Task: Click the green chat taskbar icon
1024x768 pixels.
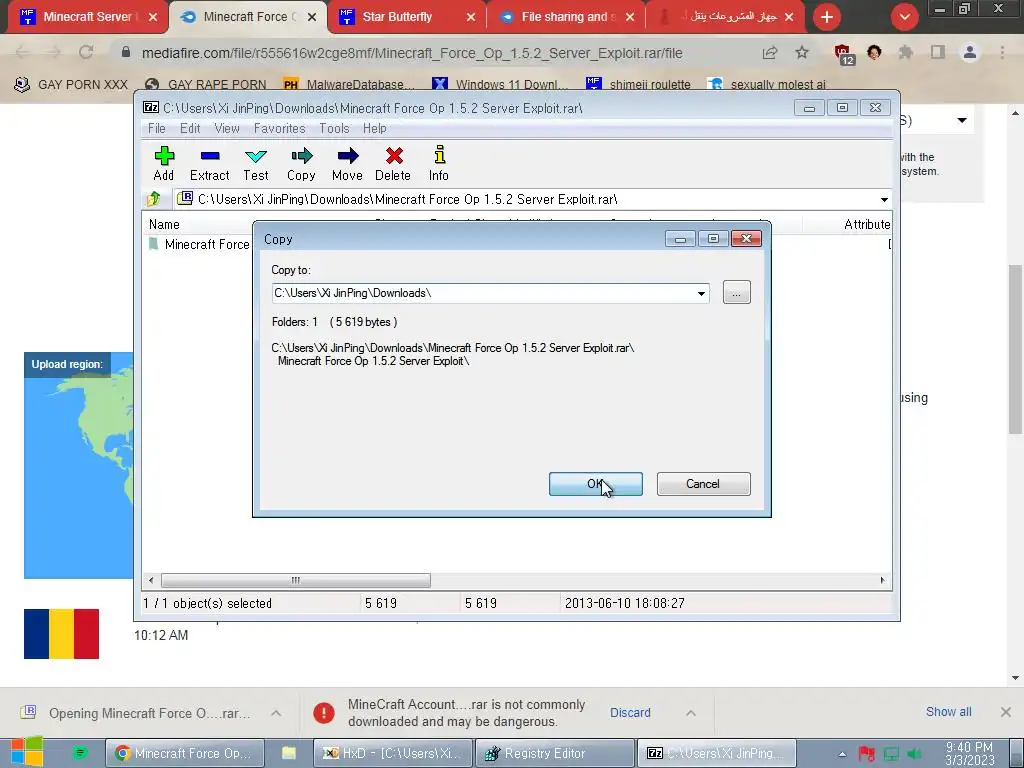Action: (x=80, y=753)
